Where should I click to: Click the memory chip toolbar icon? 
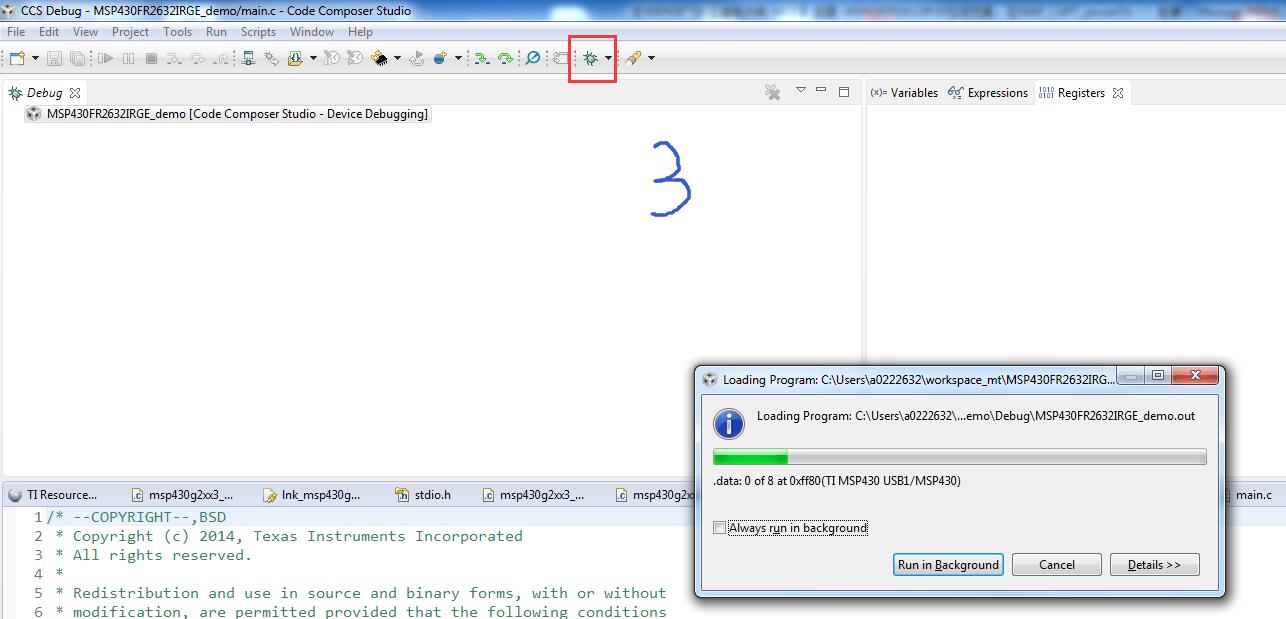[379, 59]
